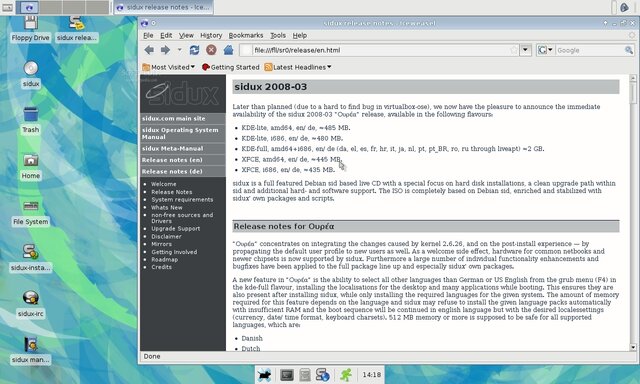The height and width of the screenshot is (384, 640).
Task: Go back using the Back arrow
Action: tap(149, 50)
